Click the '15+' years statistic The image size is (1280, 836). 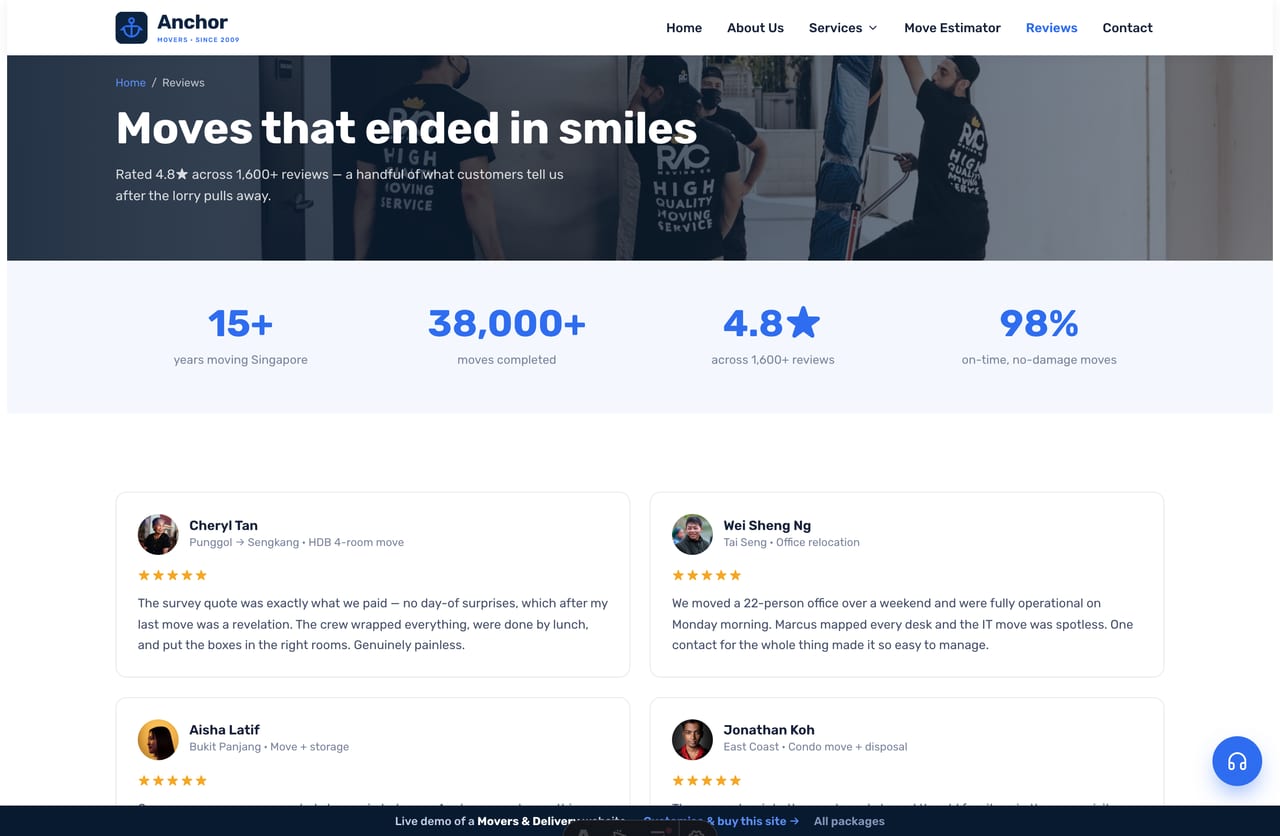point(240,323)
